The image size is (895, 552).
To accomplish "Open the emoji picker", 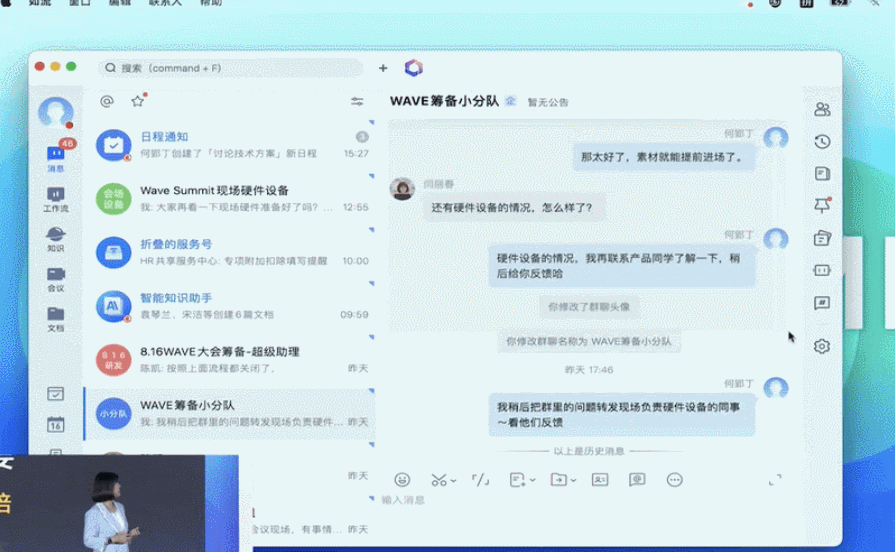I will 402,480.
